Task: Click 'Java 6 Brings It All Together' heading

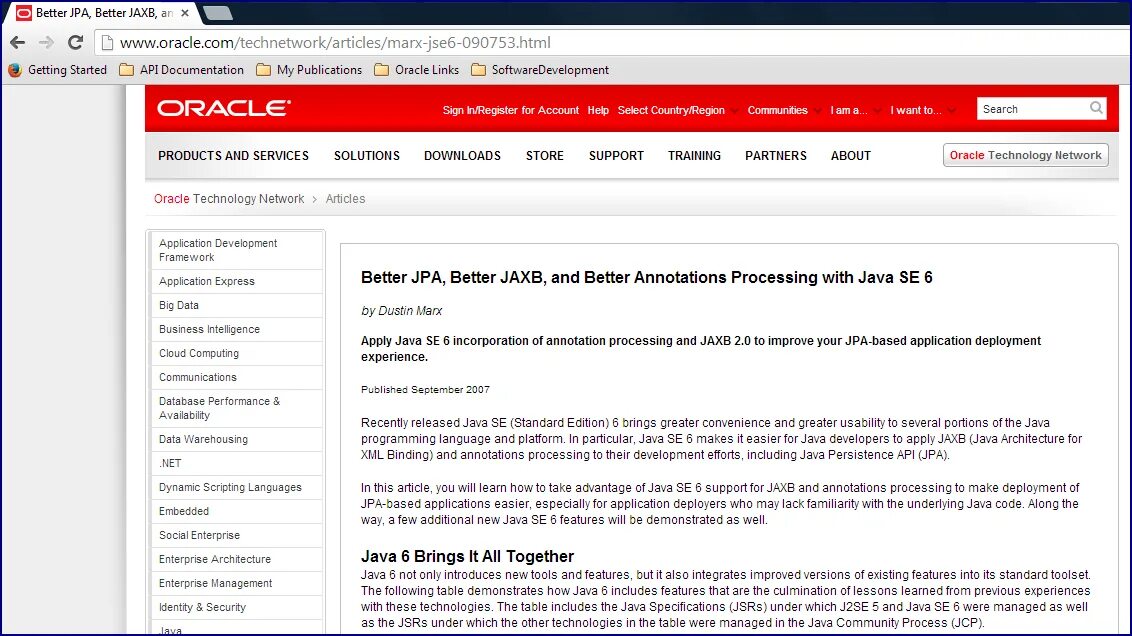Action: 467,557
